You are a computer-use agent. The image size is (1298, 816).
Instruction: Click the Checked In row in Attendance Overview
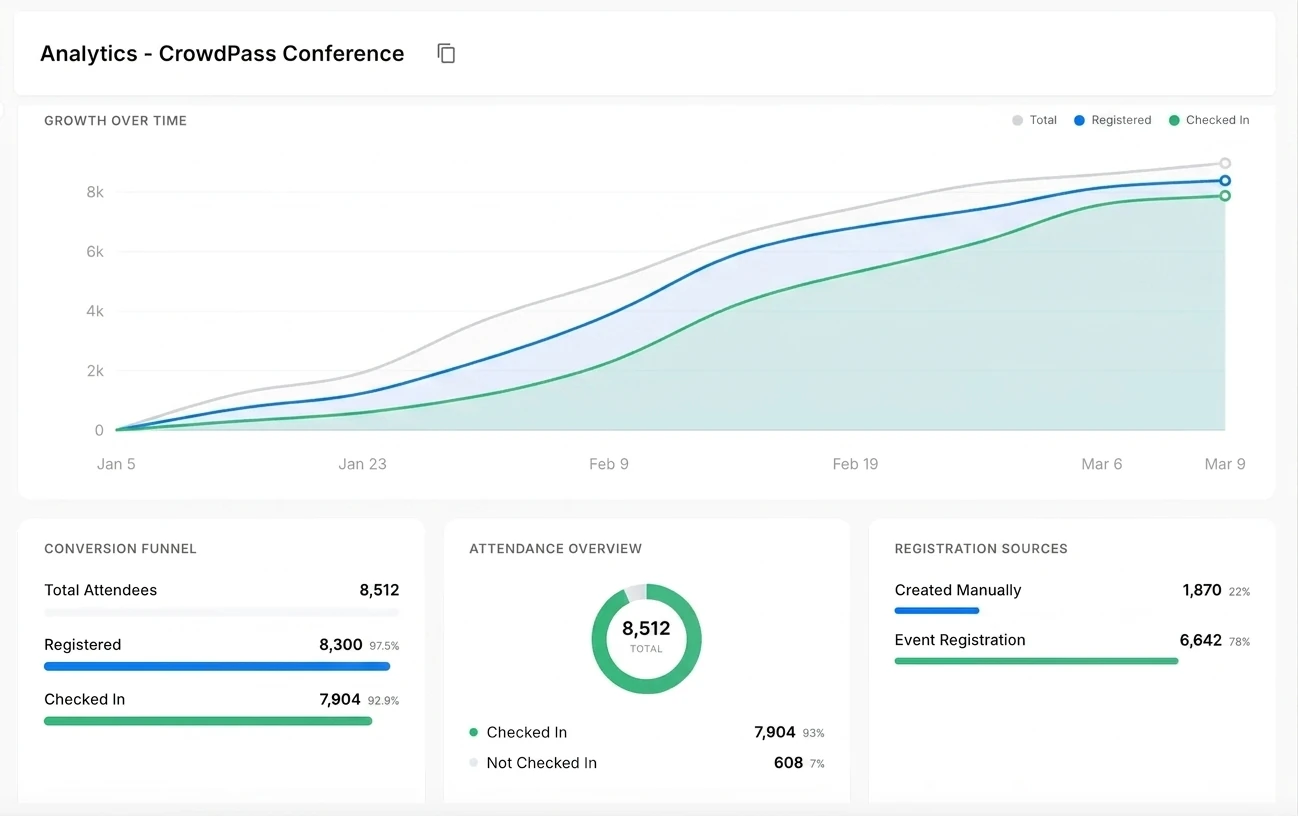pos(647,733)
